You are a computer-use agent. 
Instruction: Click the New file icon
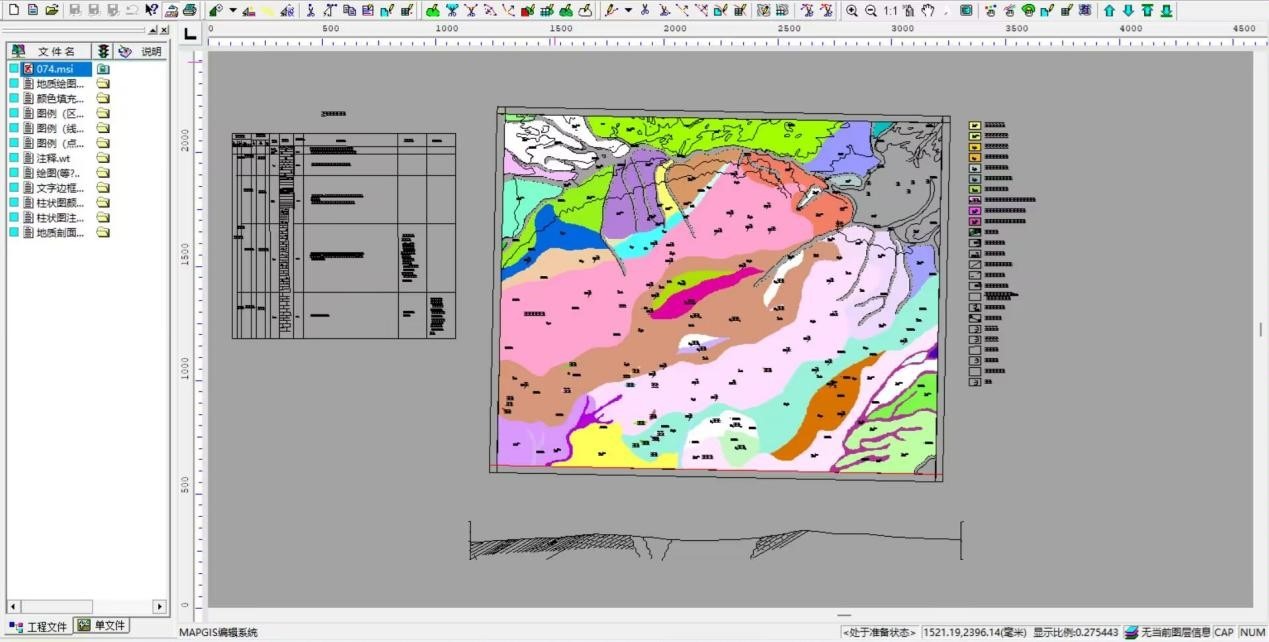(x=13, y=10)
